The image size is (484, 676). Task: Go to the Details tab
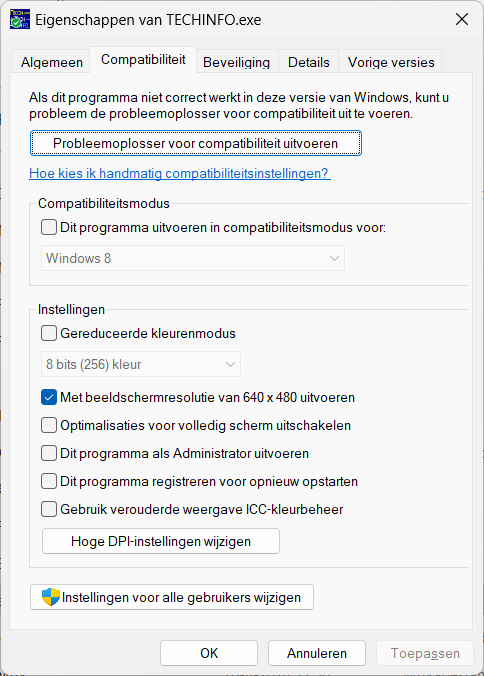[309, 62]
